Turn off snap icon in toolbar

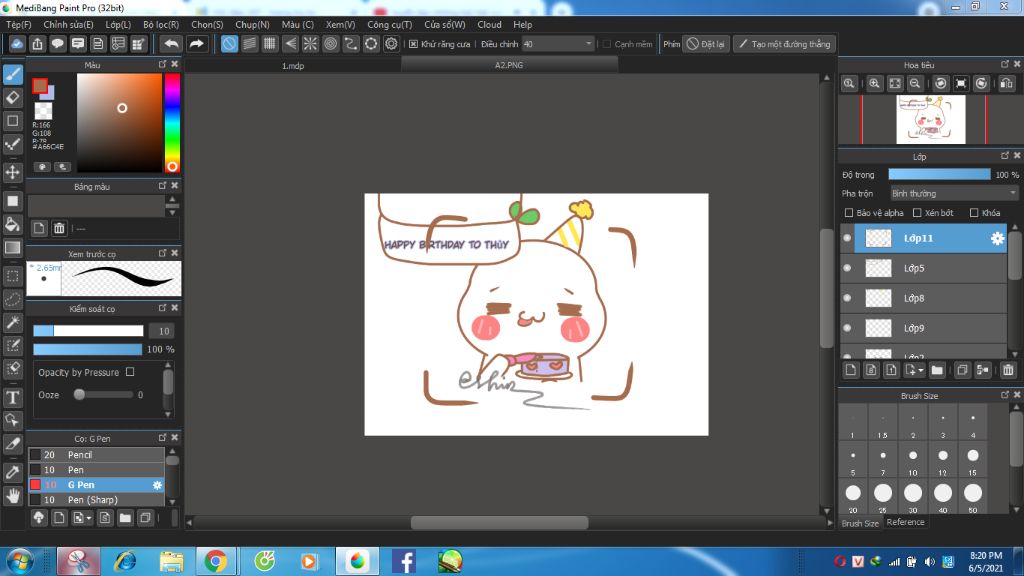tap(229, 44)
